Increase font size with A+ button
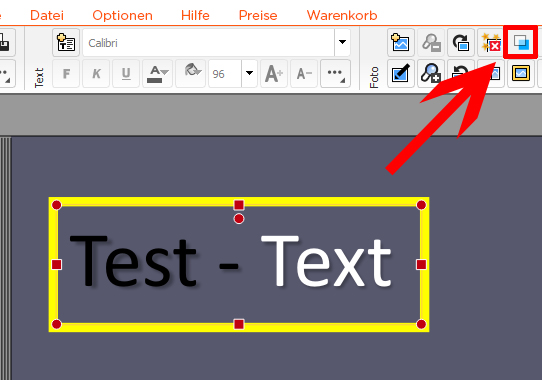The image size is (542, 380). pos(274,73)
